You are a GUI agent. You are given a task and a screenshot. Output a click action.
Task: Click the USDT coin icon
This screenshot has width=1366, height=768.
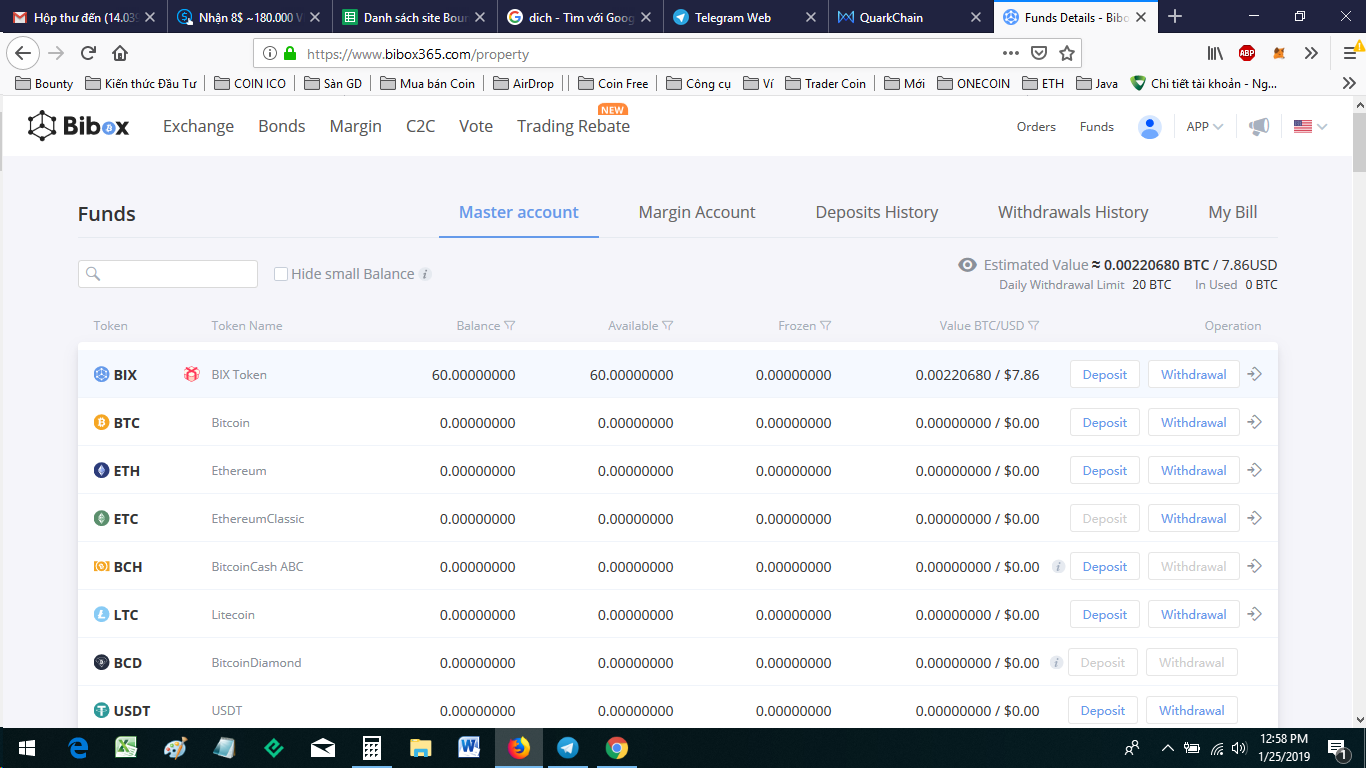click(101, 711)
